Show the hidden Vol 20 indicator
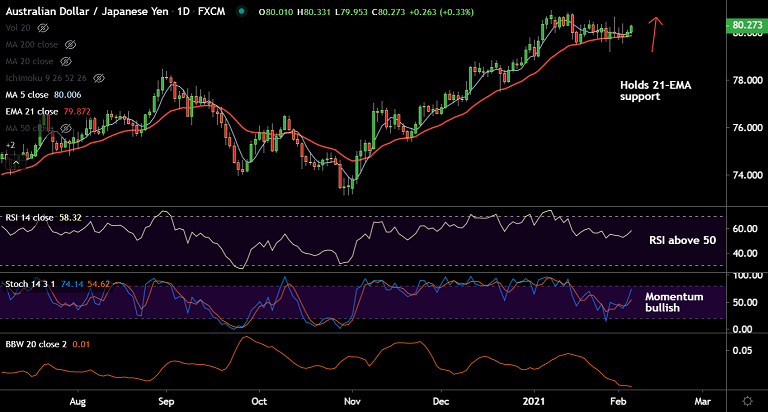This screenshot has height=412, width=768. [x=43, y=28]
